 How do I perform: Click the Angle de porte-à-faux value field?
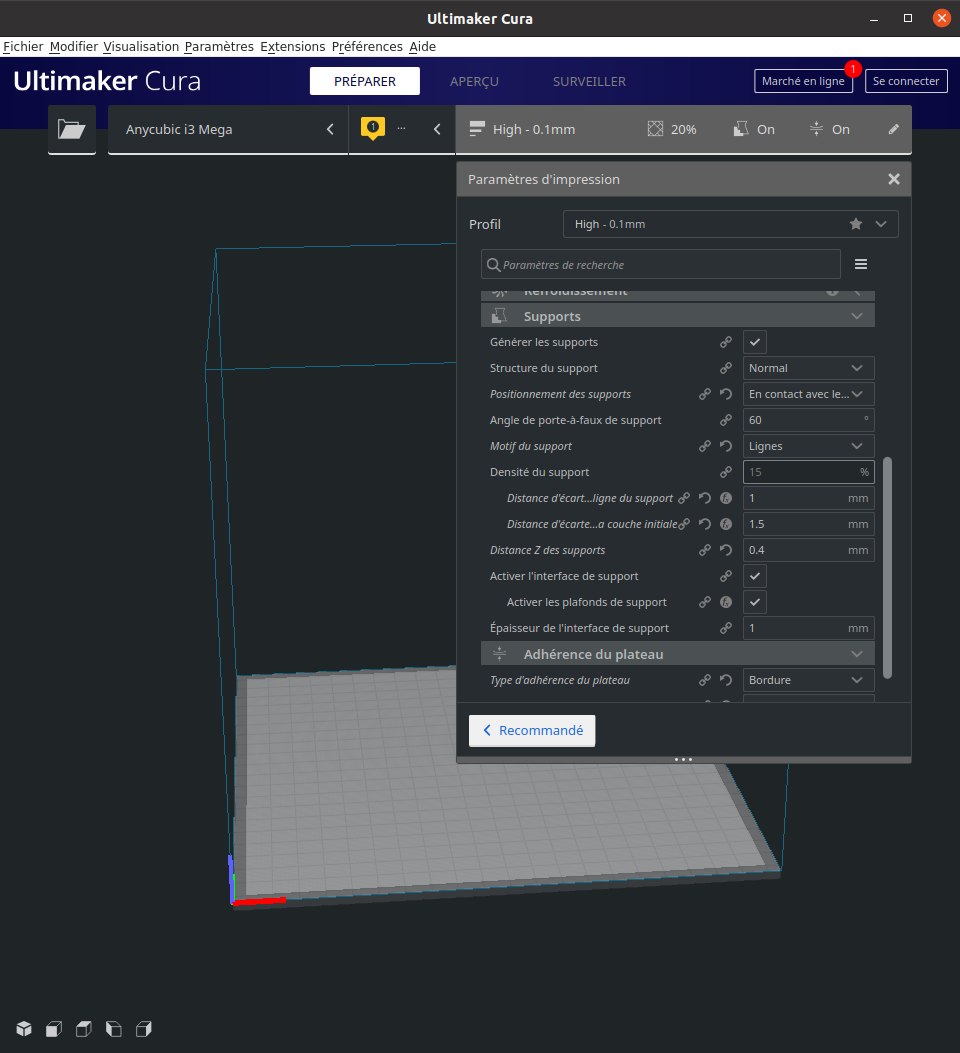coord(808,420)
